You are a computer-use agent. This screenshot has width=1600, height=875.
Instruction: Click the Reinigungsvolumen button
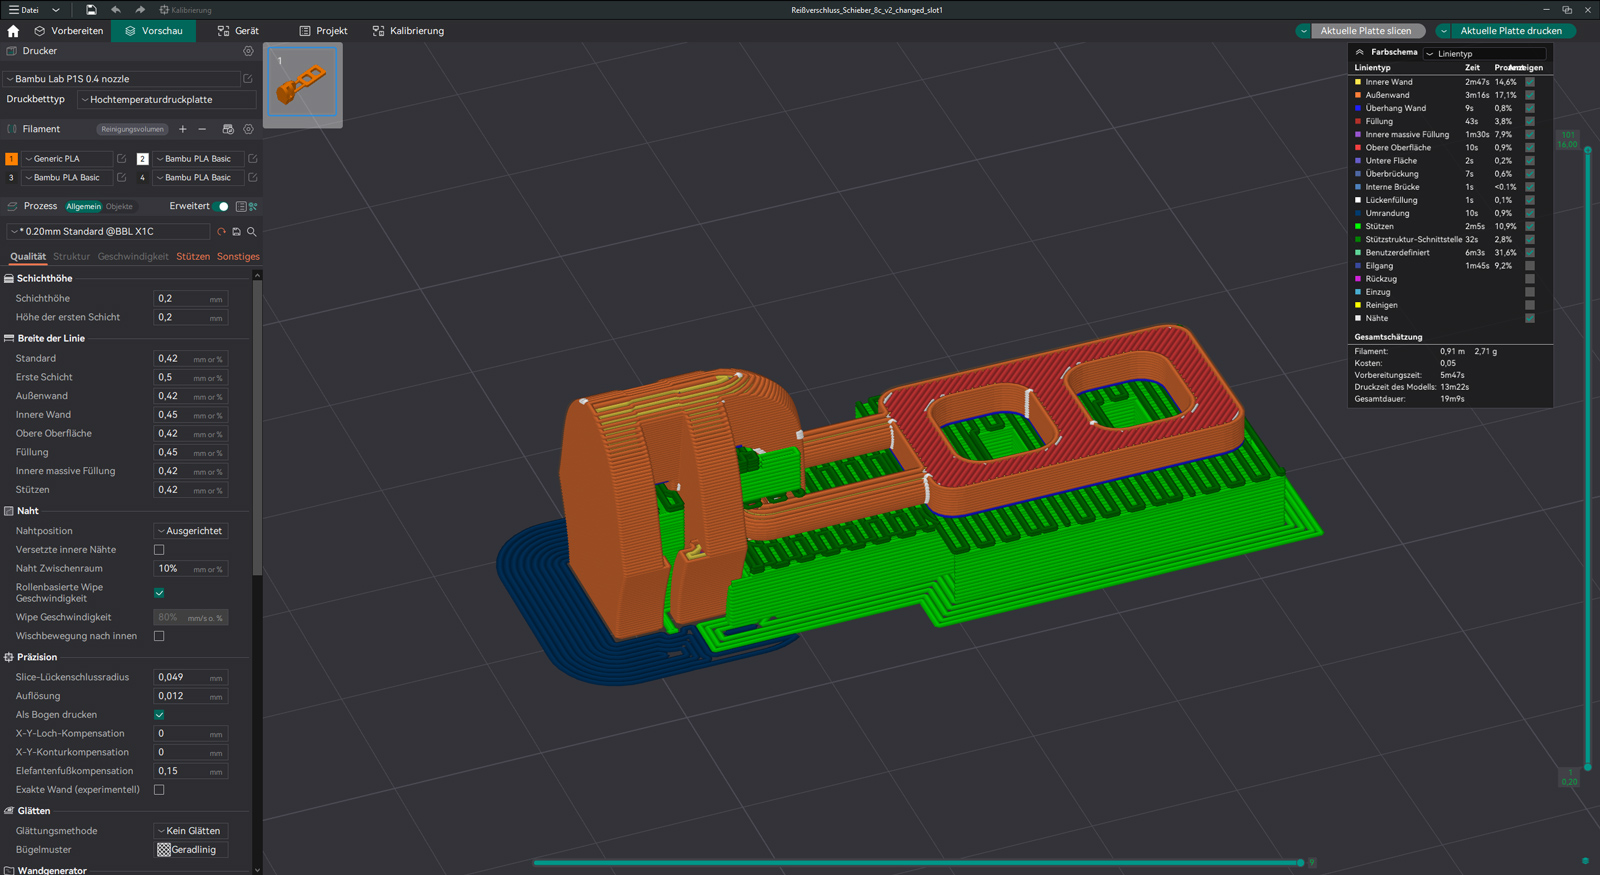[131, 129]
